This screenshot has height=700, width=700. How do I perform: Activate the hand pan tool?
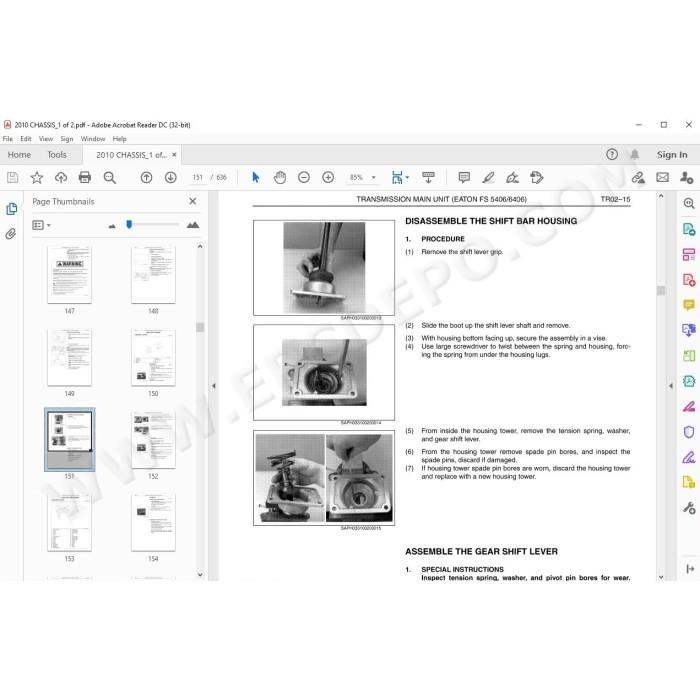pyautogui.click(x=280, y=178)
